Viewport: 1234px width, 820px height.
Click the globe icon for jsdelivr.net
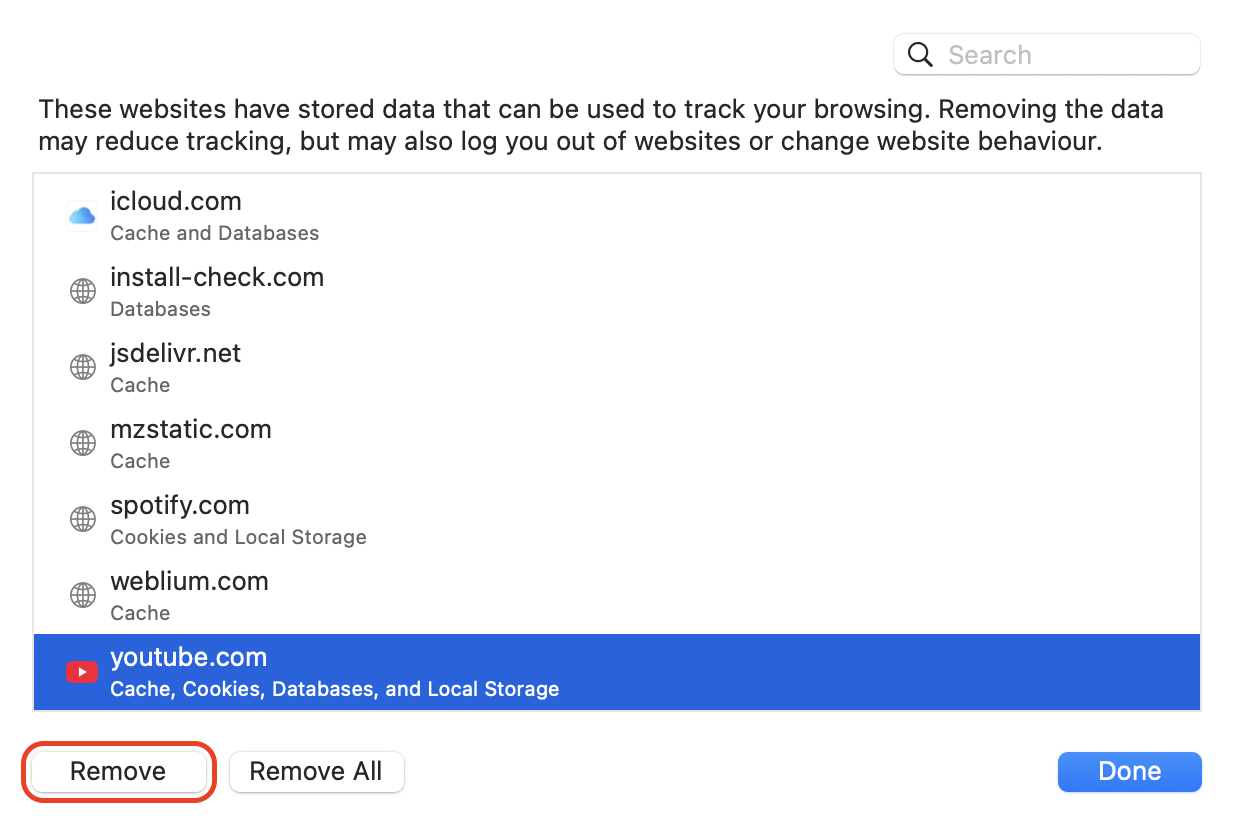coord(82,367)
